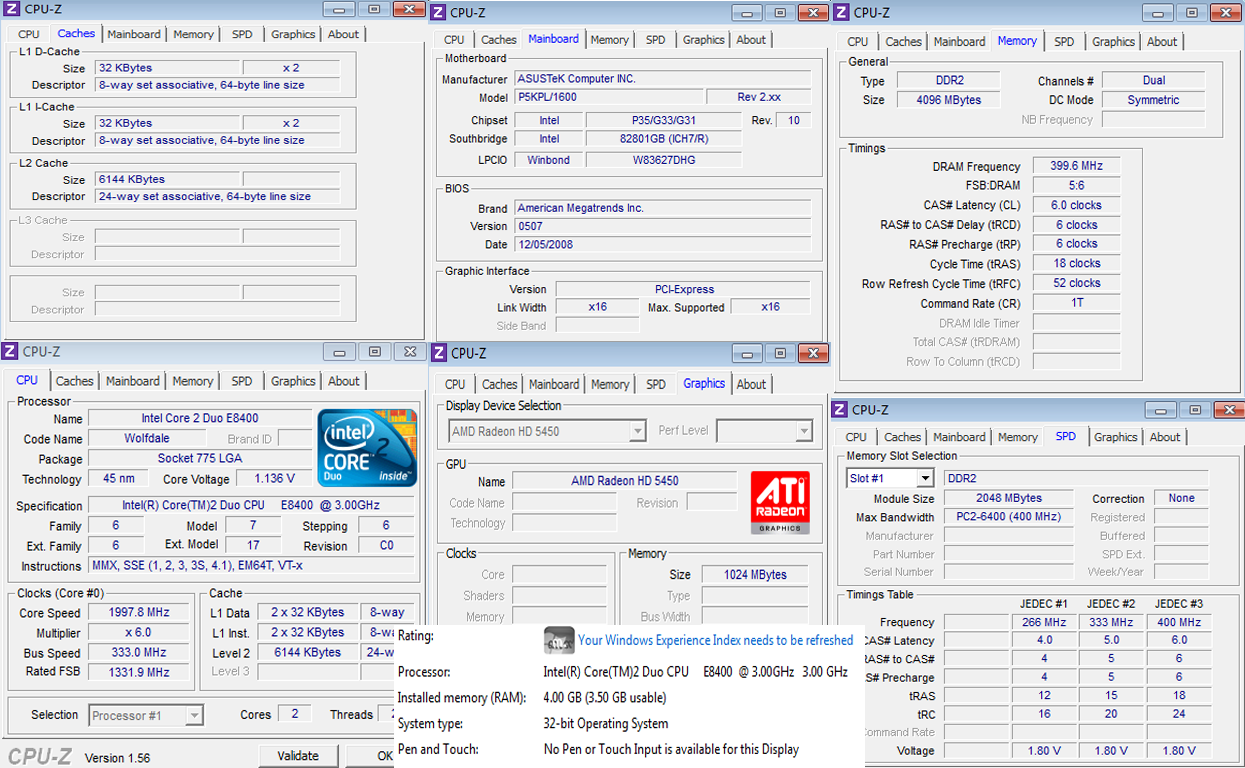Click the 32-bit Operating System system type text

[608, 724]
